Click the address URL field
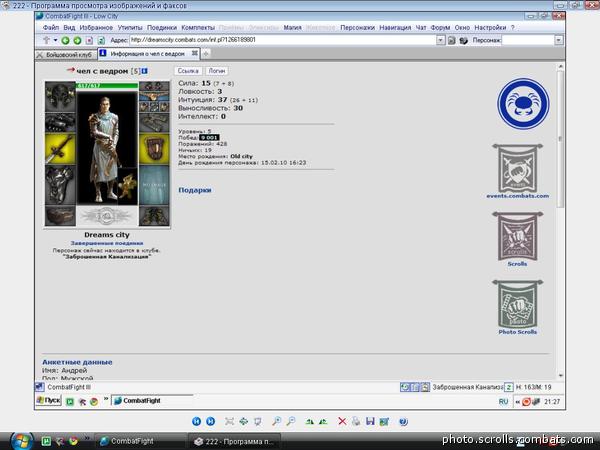The width and height of the screenshot is (600, 450). pos(283,40)
